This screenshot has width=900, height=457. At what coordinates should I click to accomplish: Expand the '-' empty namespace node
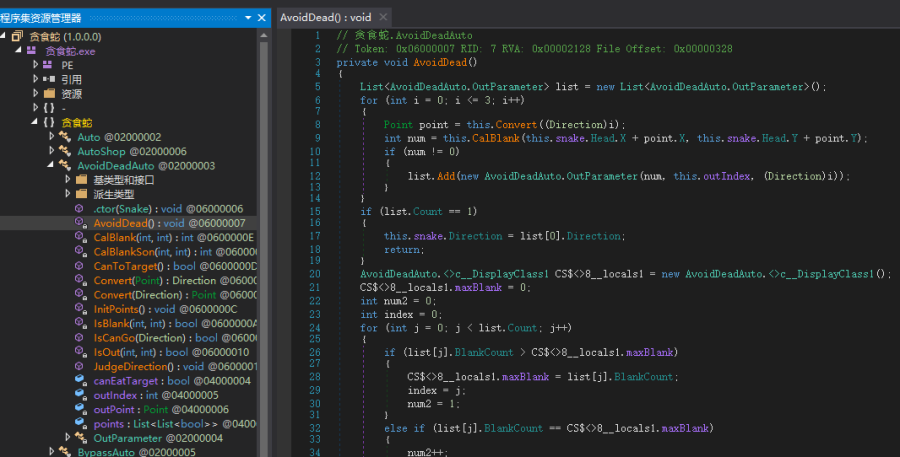[x=36, y=107]
